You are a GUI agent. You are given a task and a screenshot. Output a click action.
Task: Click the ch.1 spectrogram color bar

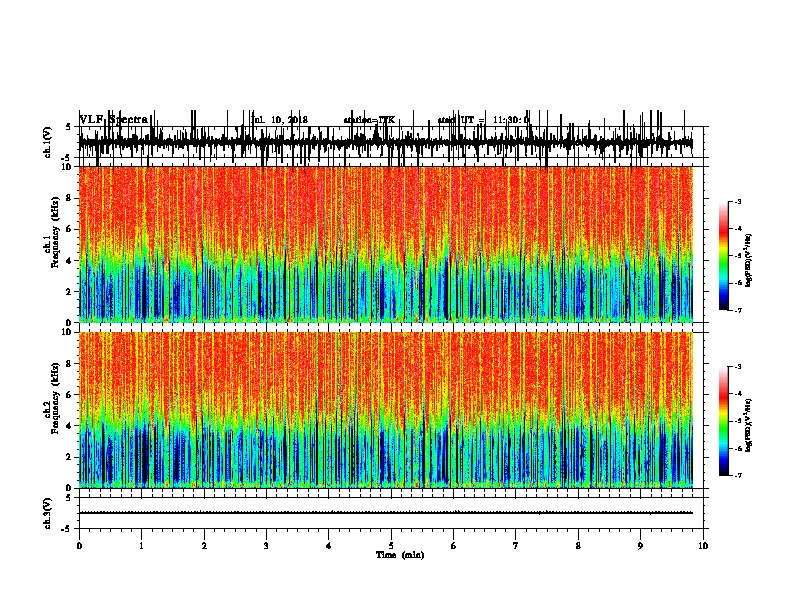pyautogui.click(x=724, y=256)
